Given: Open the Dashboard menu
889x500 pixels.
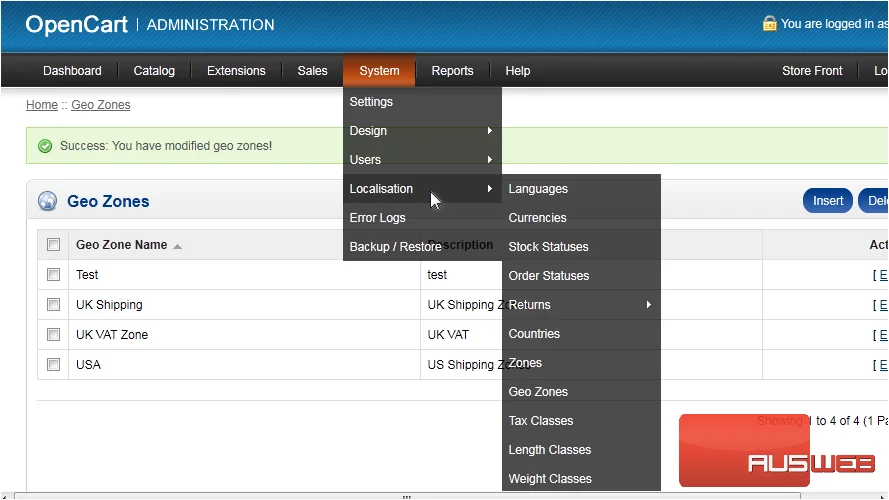Looking at the screenshot, I should click(x=73, y=71).
